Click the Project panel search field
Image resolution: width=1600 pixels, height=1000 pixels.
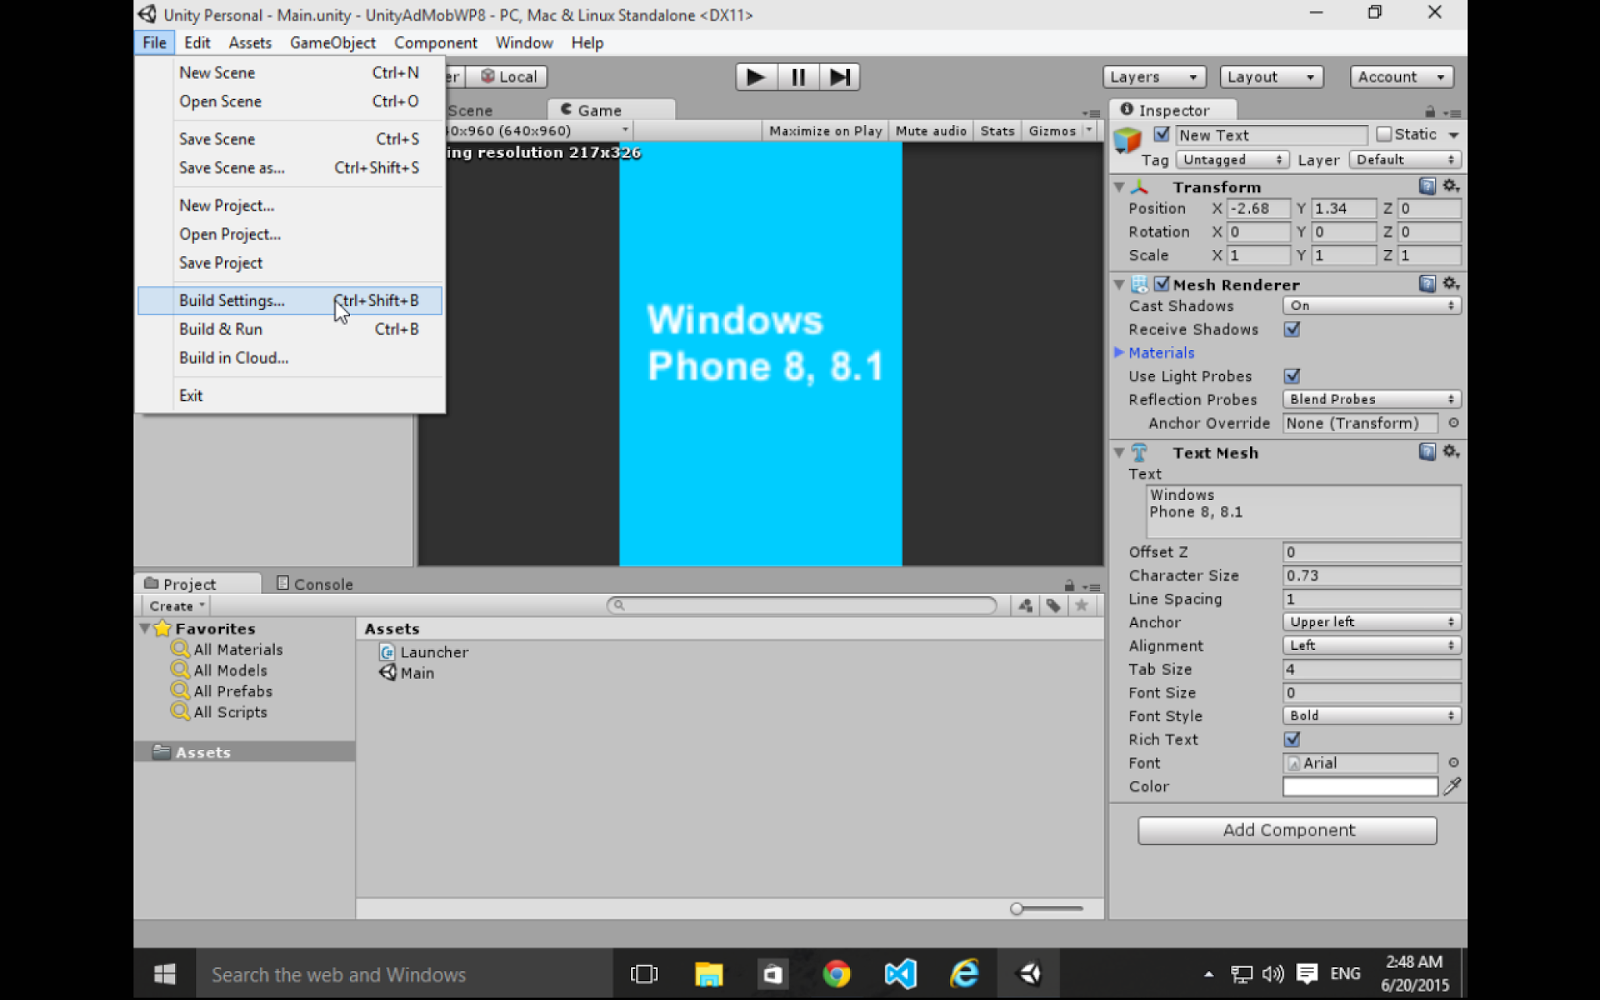(x=801, y=605)
